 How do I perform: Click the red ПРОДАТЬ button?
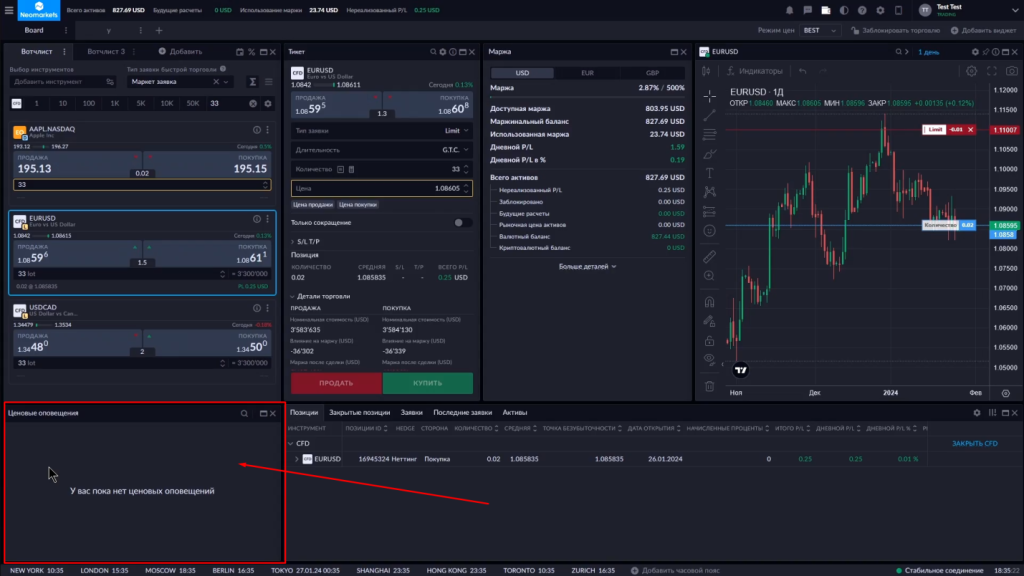click(336, 383)
